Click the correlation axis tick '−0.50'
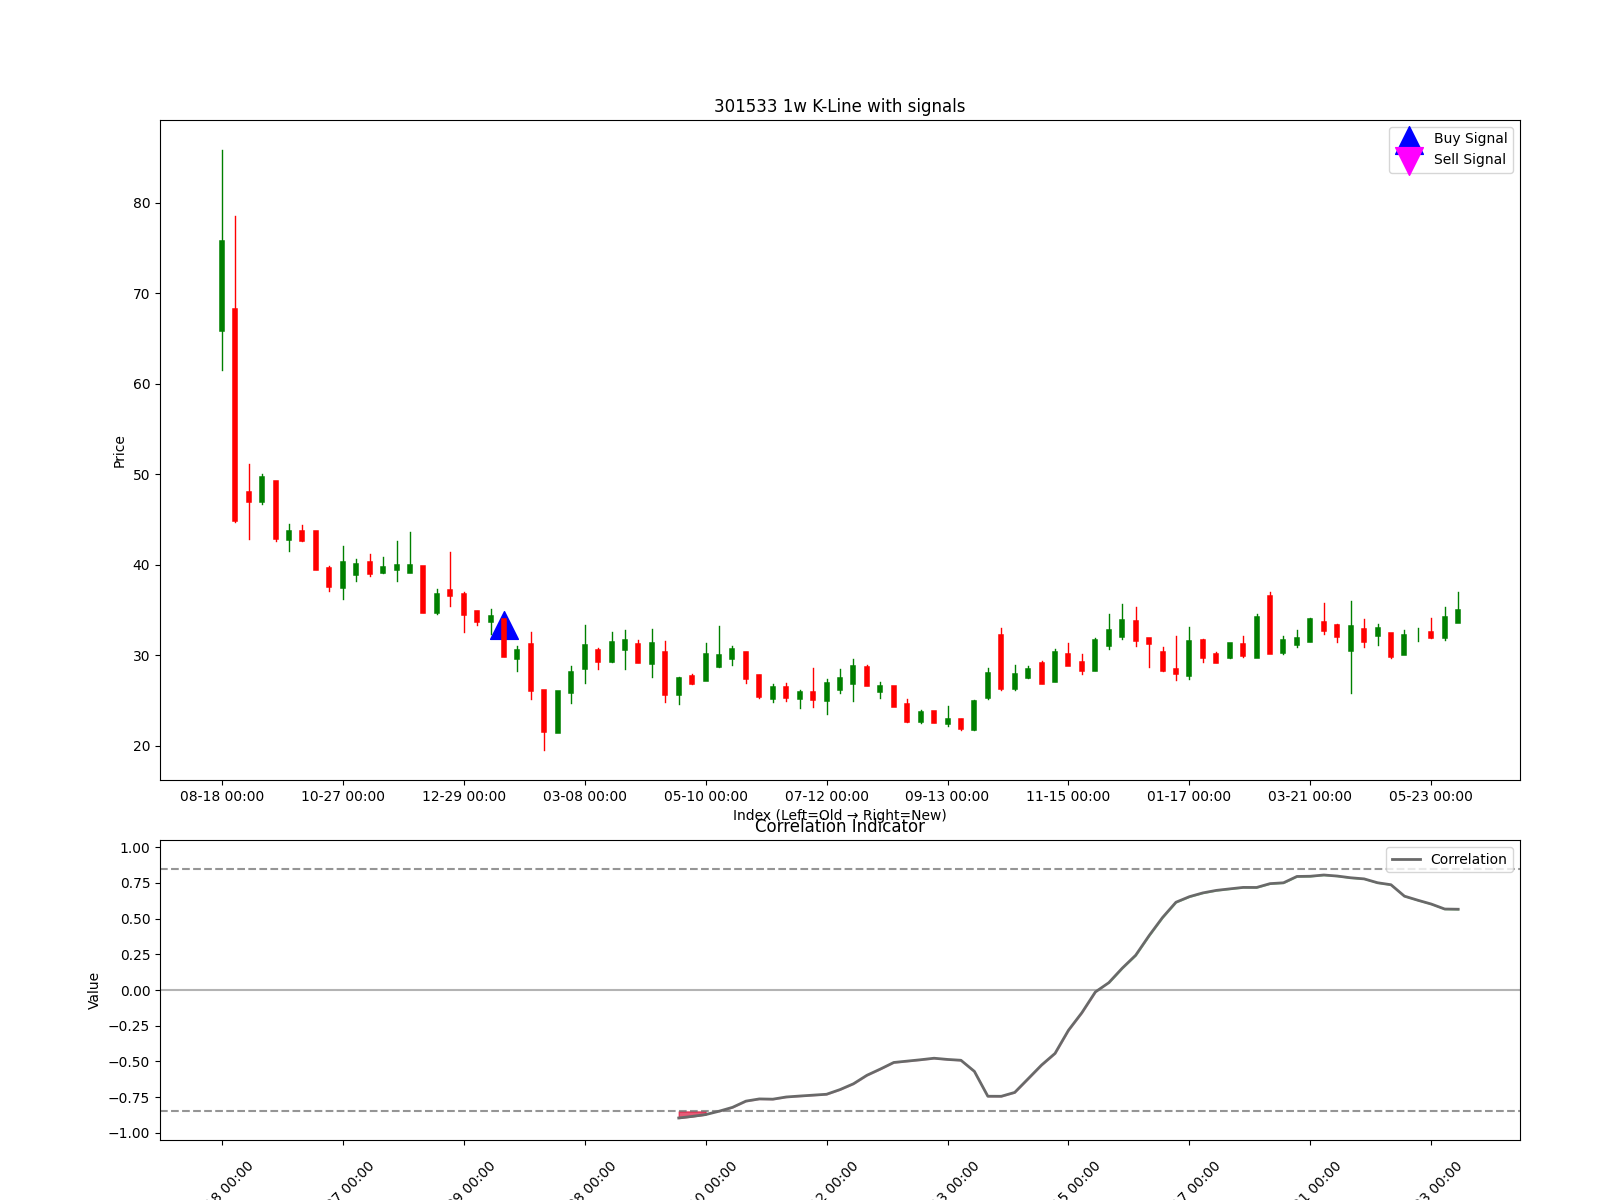The height and width of the screenshot is (1200, 1600). (130, 1062)
